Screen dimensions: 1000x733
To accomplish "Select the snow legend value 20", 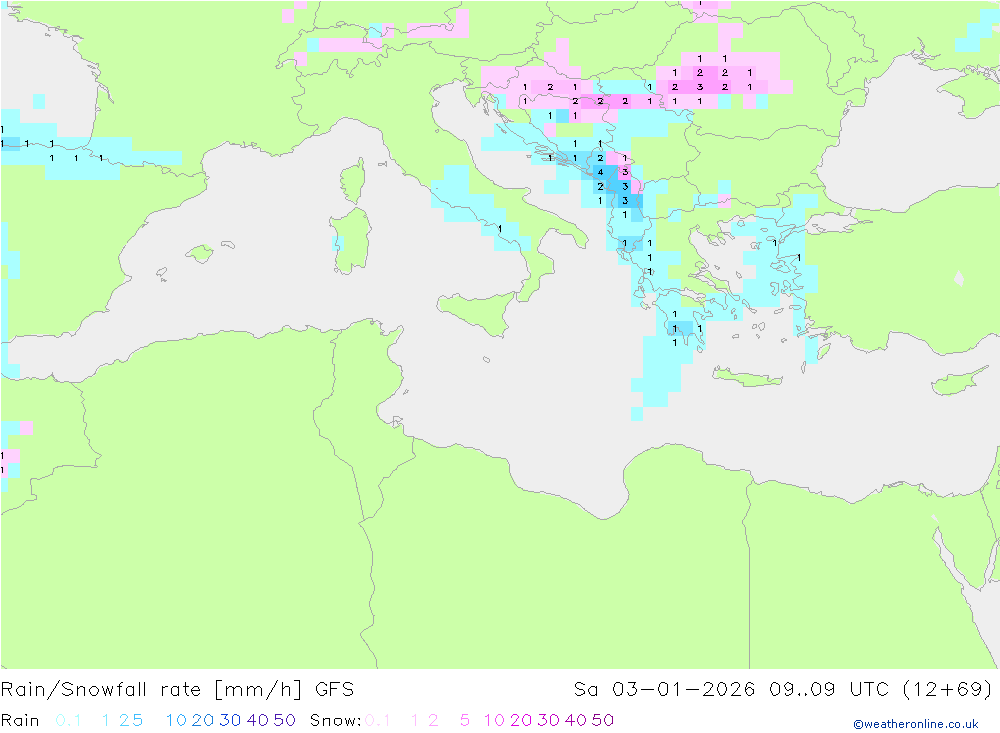I will [521, 720].
